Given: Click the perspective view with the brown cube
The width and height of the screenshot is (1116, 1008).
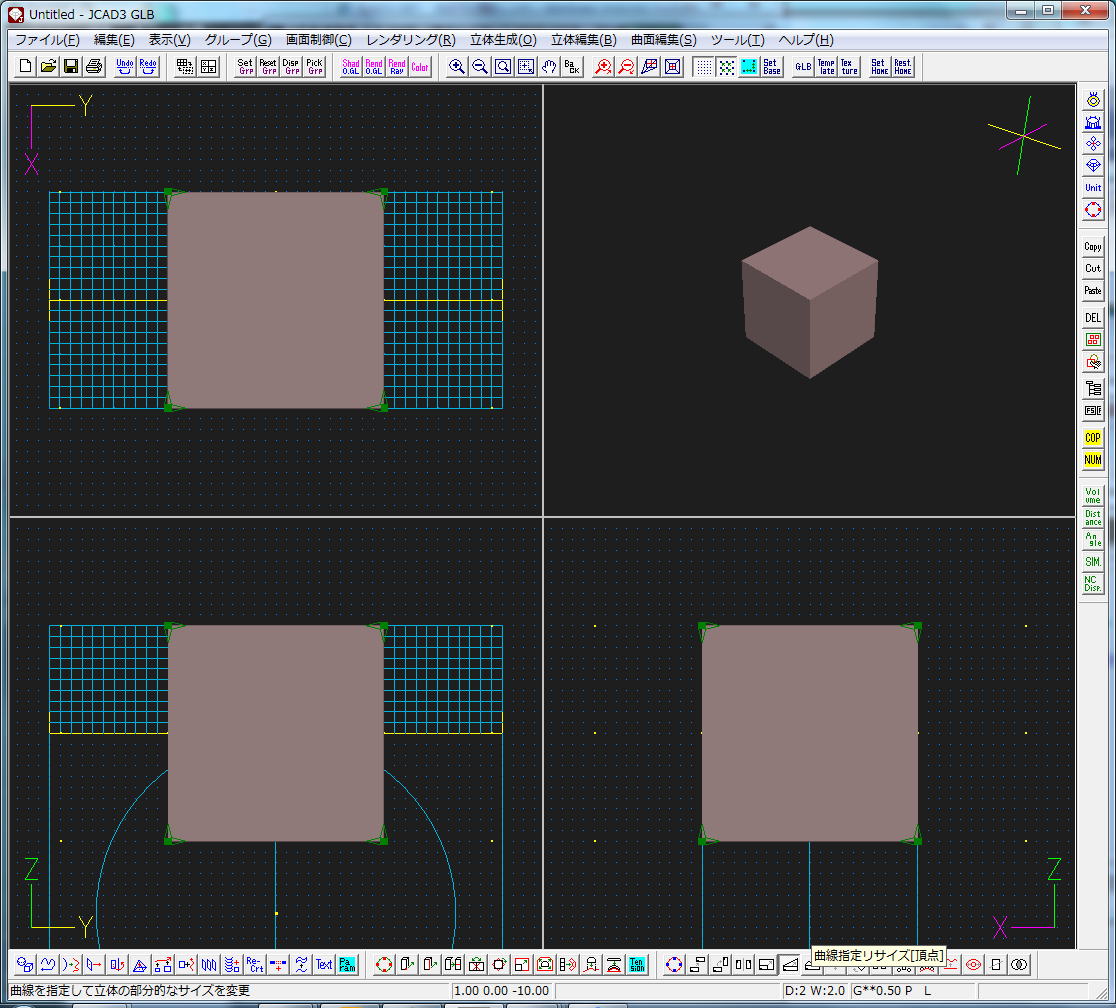Looking at the screenshot, I should coord(809,300).
